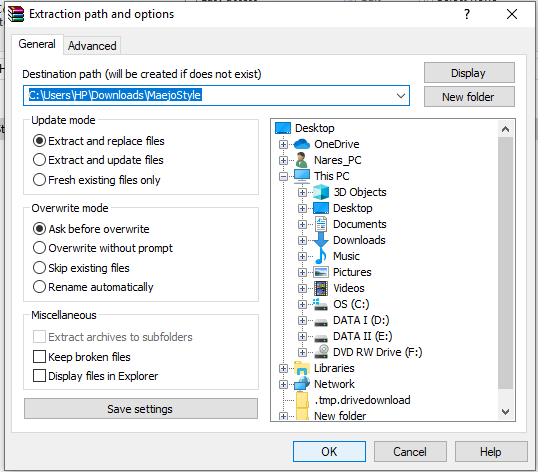The height and width of the screenshot is (472, 538).
Task: Select the Videos film strip icon
Action: [x=321, y=288]
